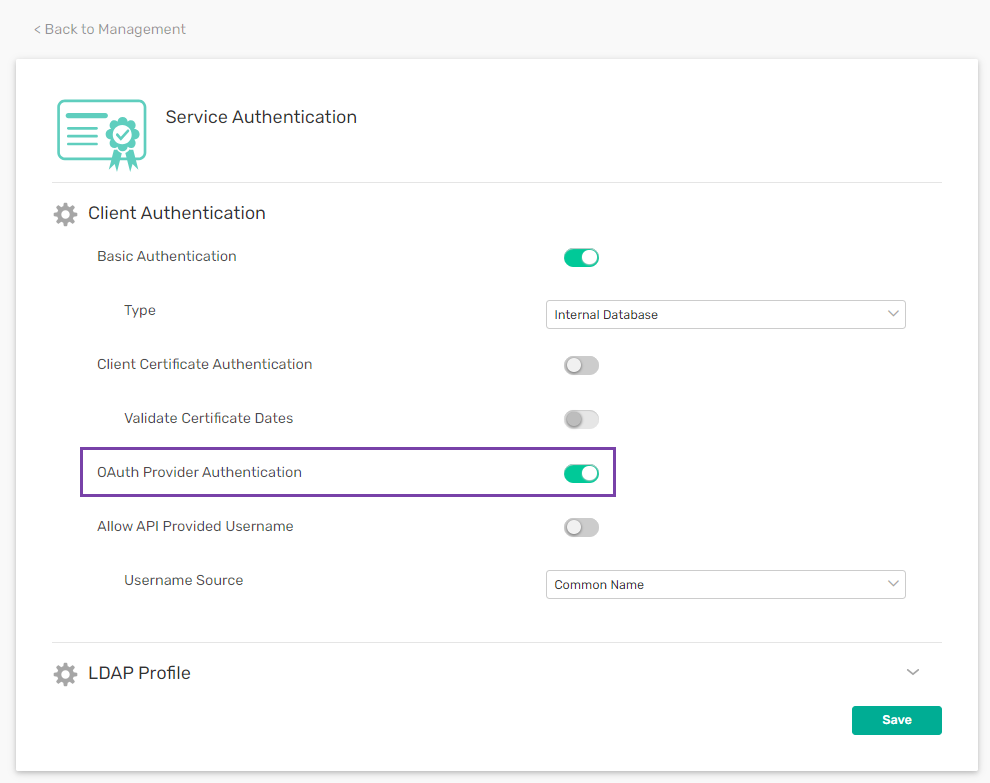
Task: Toggle the Validate Certificate Dates switch
Action: [581, 420]
